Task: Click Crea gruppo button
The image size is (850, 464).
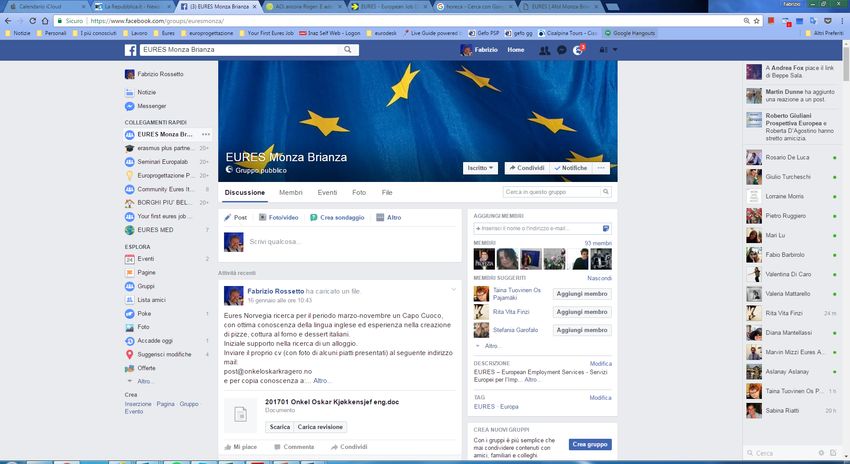Action: point(590,444)
